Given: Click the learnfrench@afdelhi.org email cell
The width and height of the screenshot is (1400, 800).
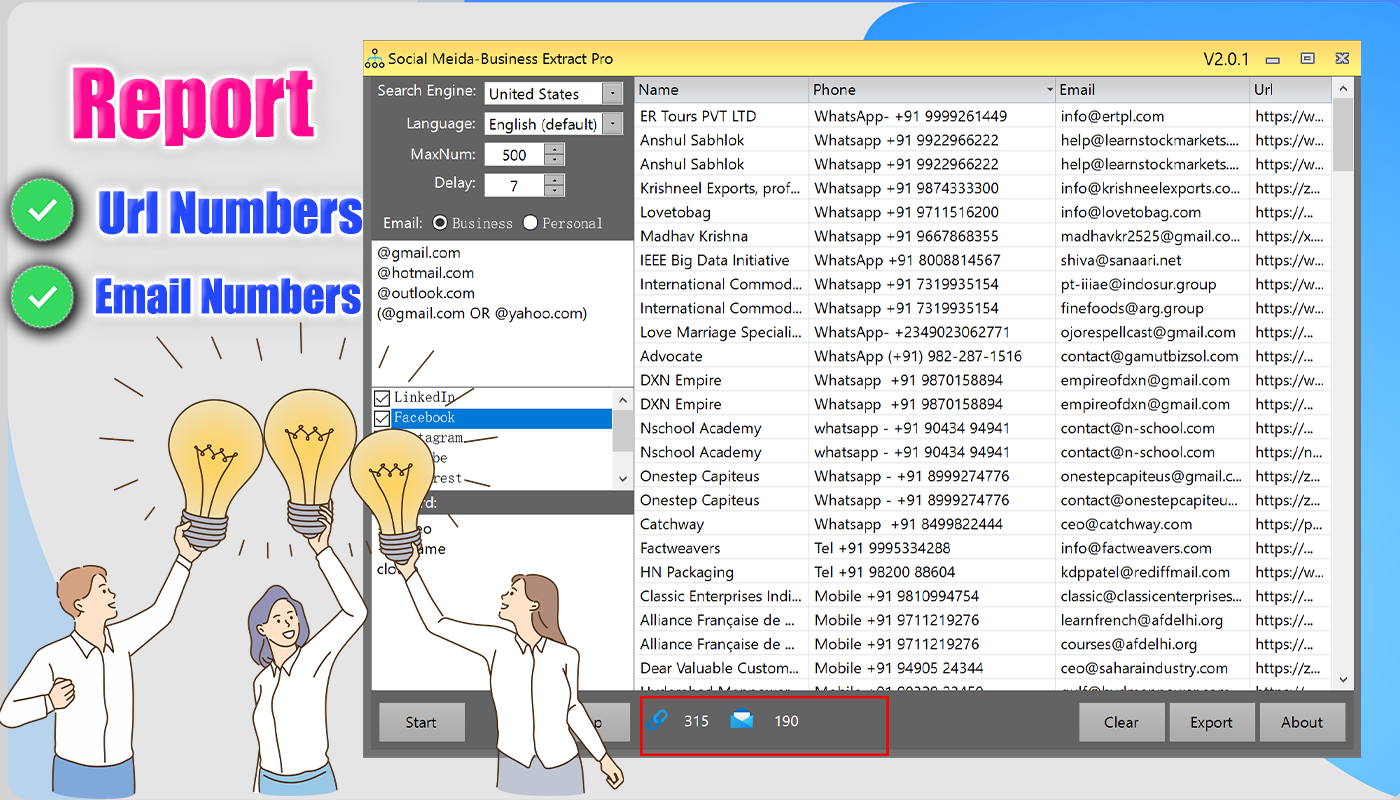Looking at the screenshot, I should click(1152, 620).
